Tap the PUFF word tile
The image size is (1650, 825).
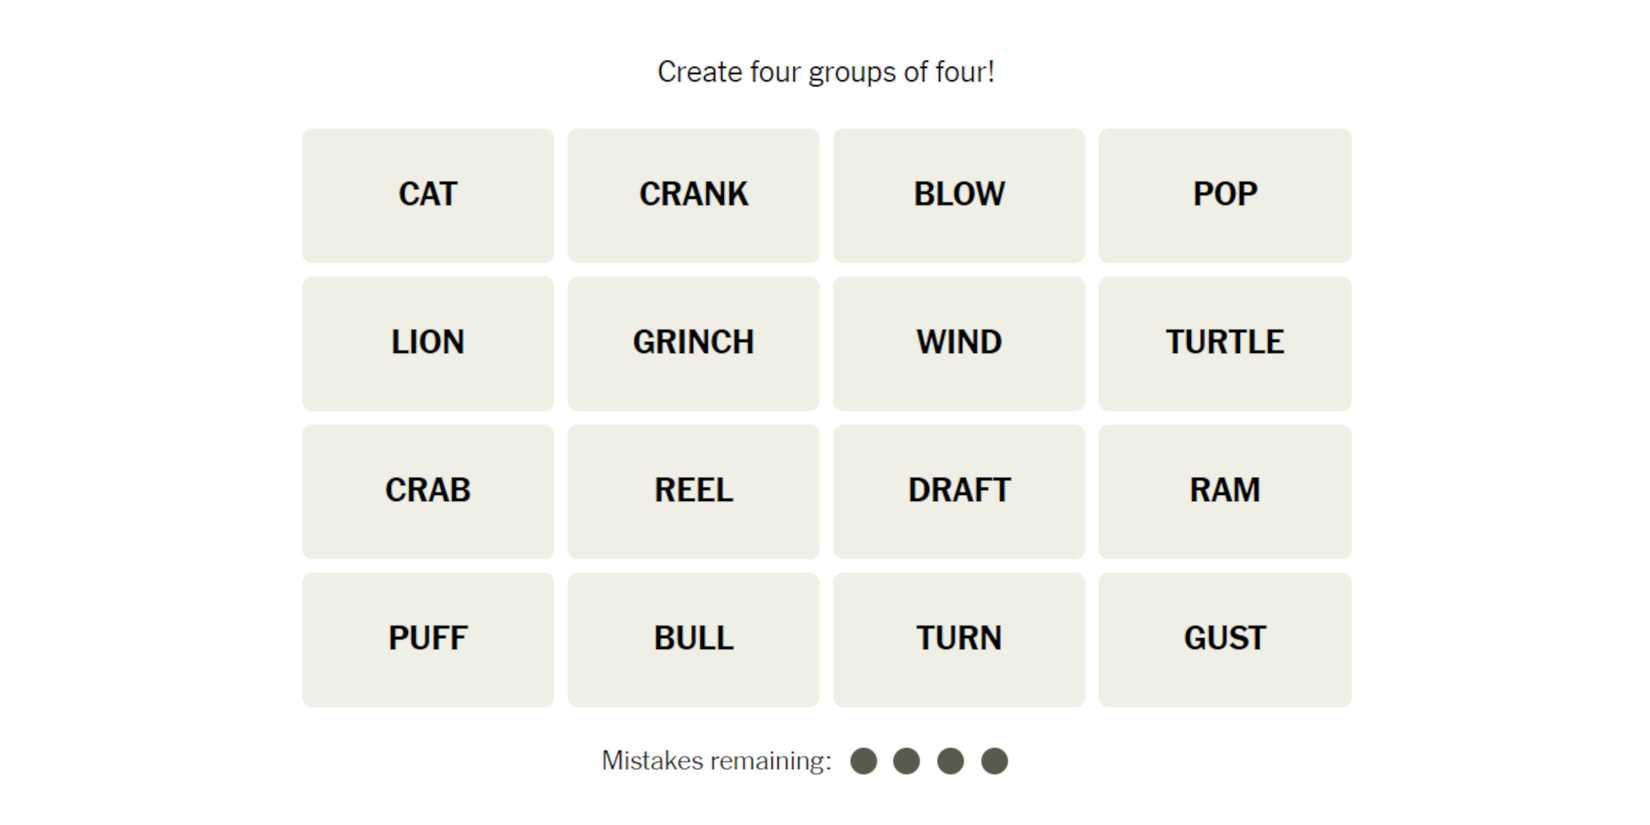(428, 639)
